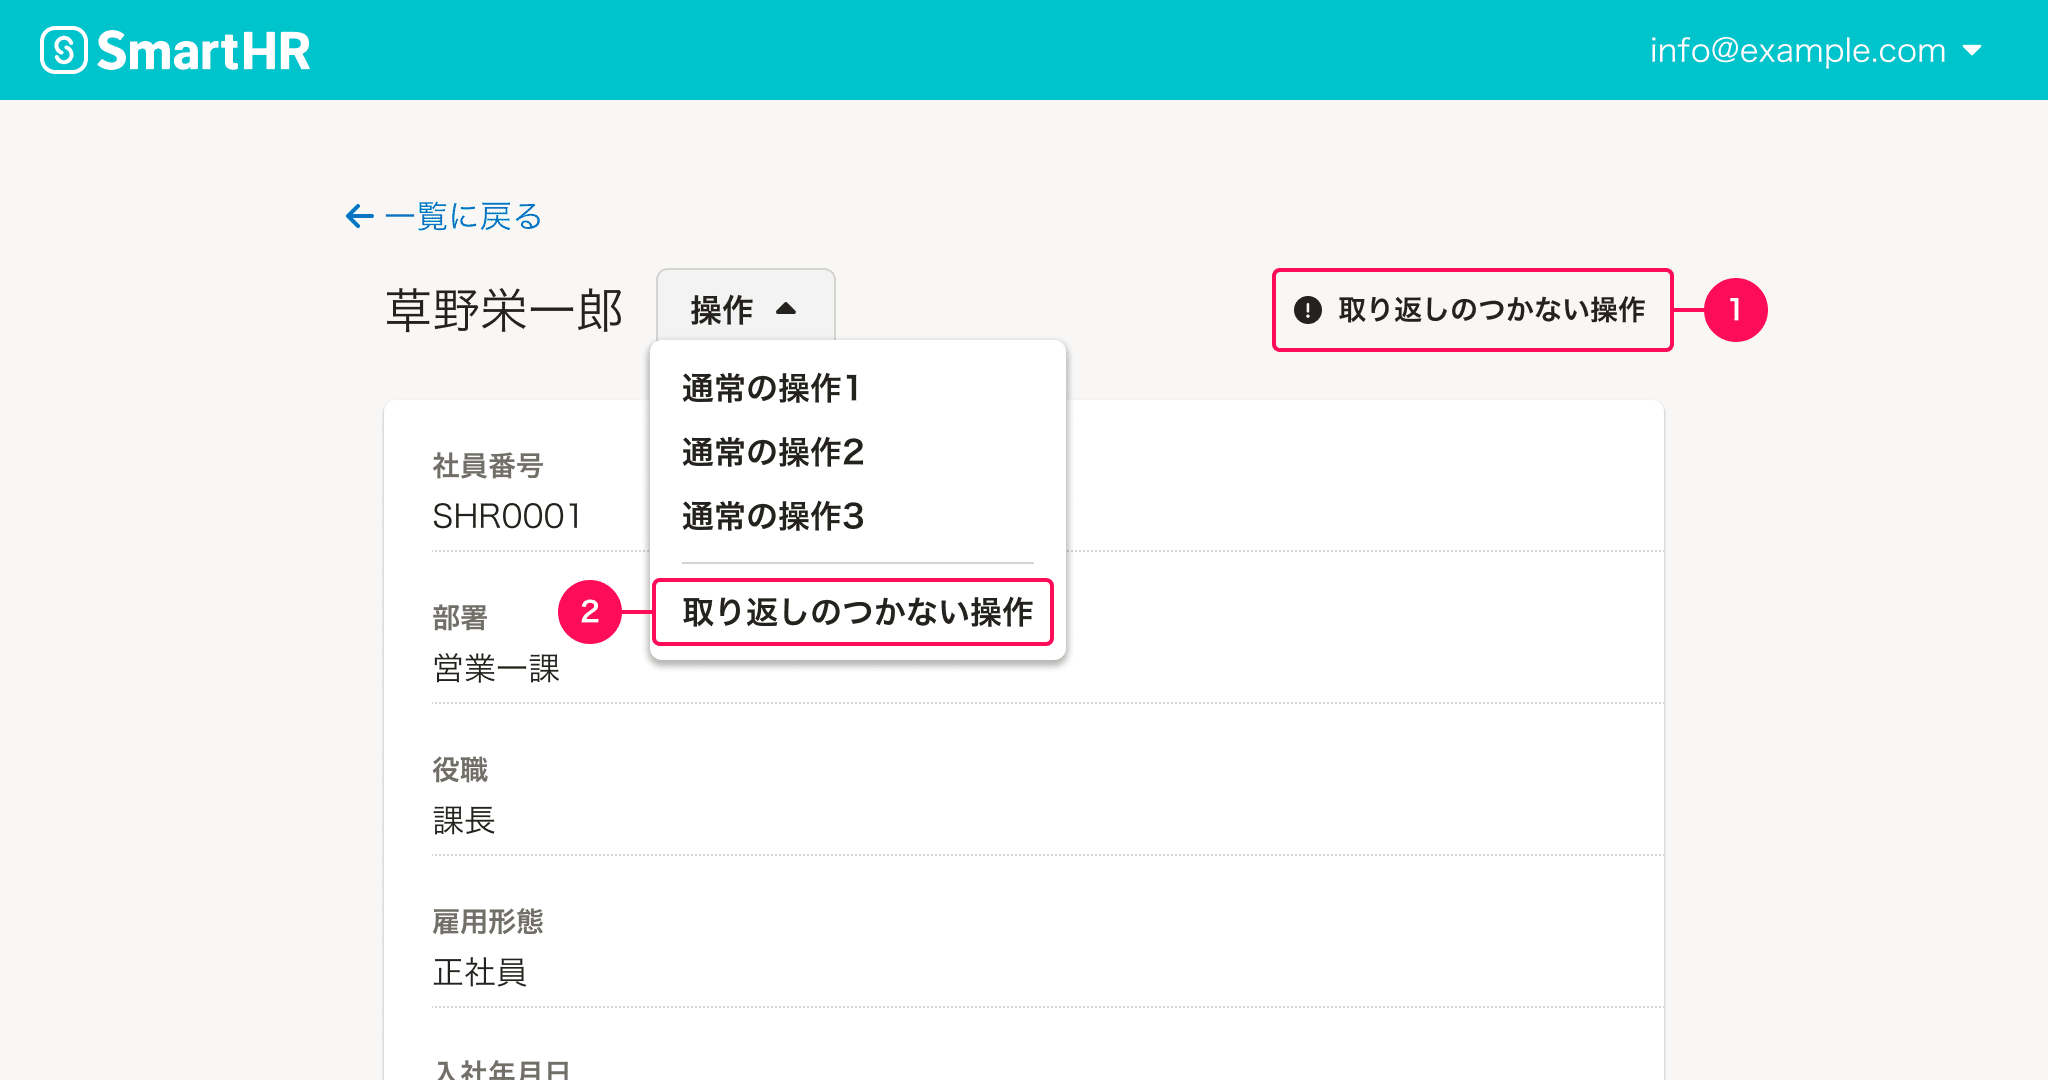Click the 営業一課 department value

coord(496,668)
